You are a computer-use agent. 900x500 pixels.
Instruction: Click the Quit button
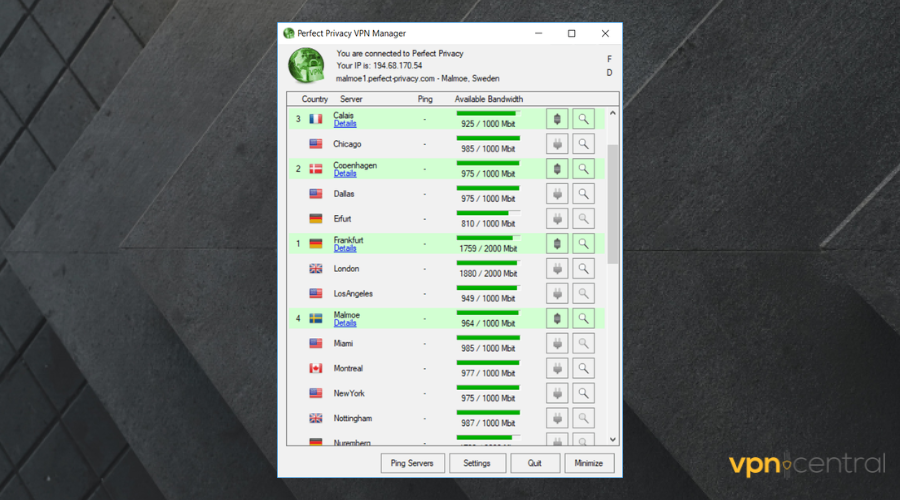[534, 463]
